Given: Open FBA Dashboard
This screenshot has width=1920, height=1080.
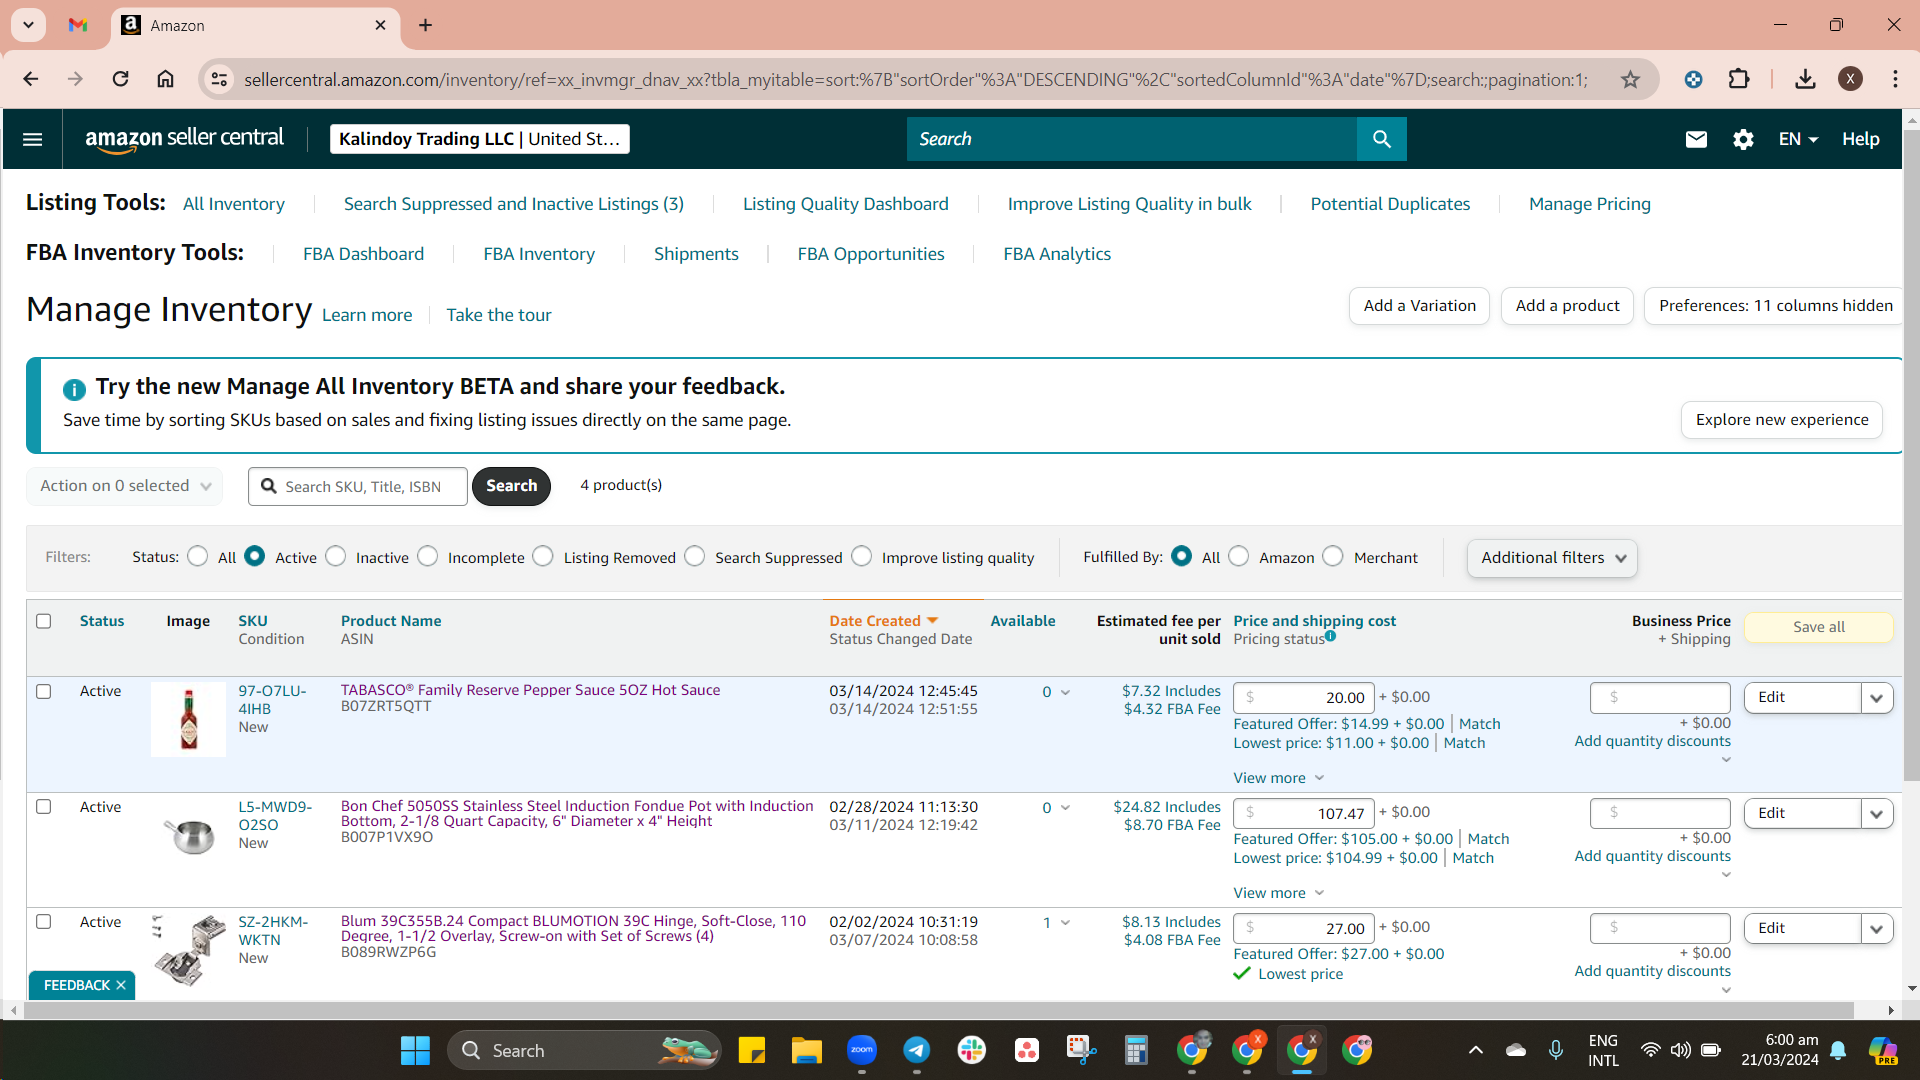Looking at the screenshot, I should tap(364, 254).
